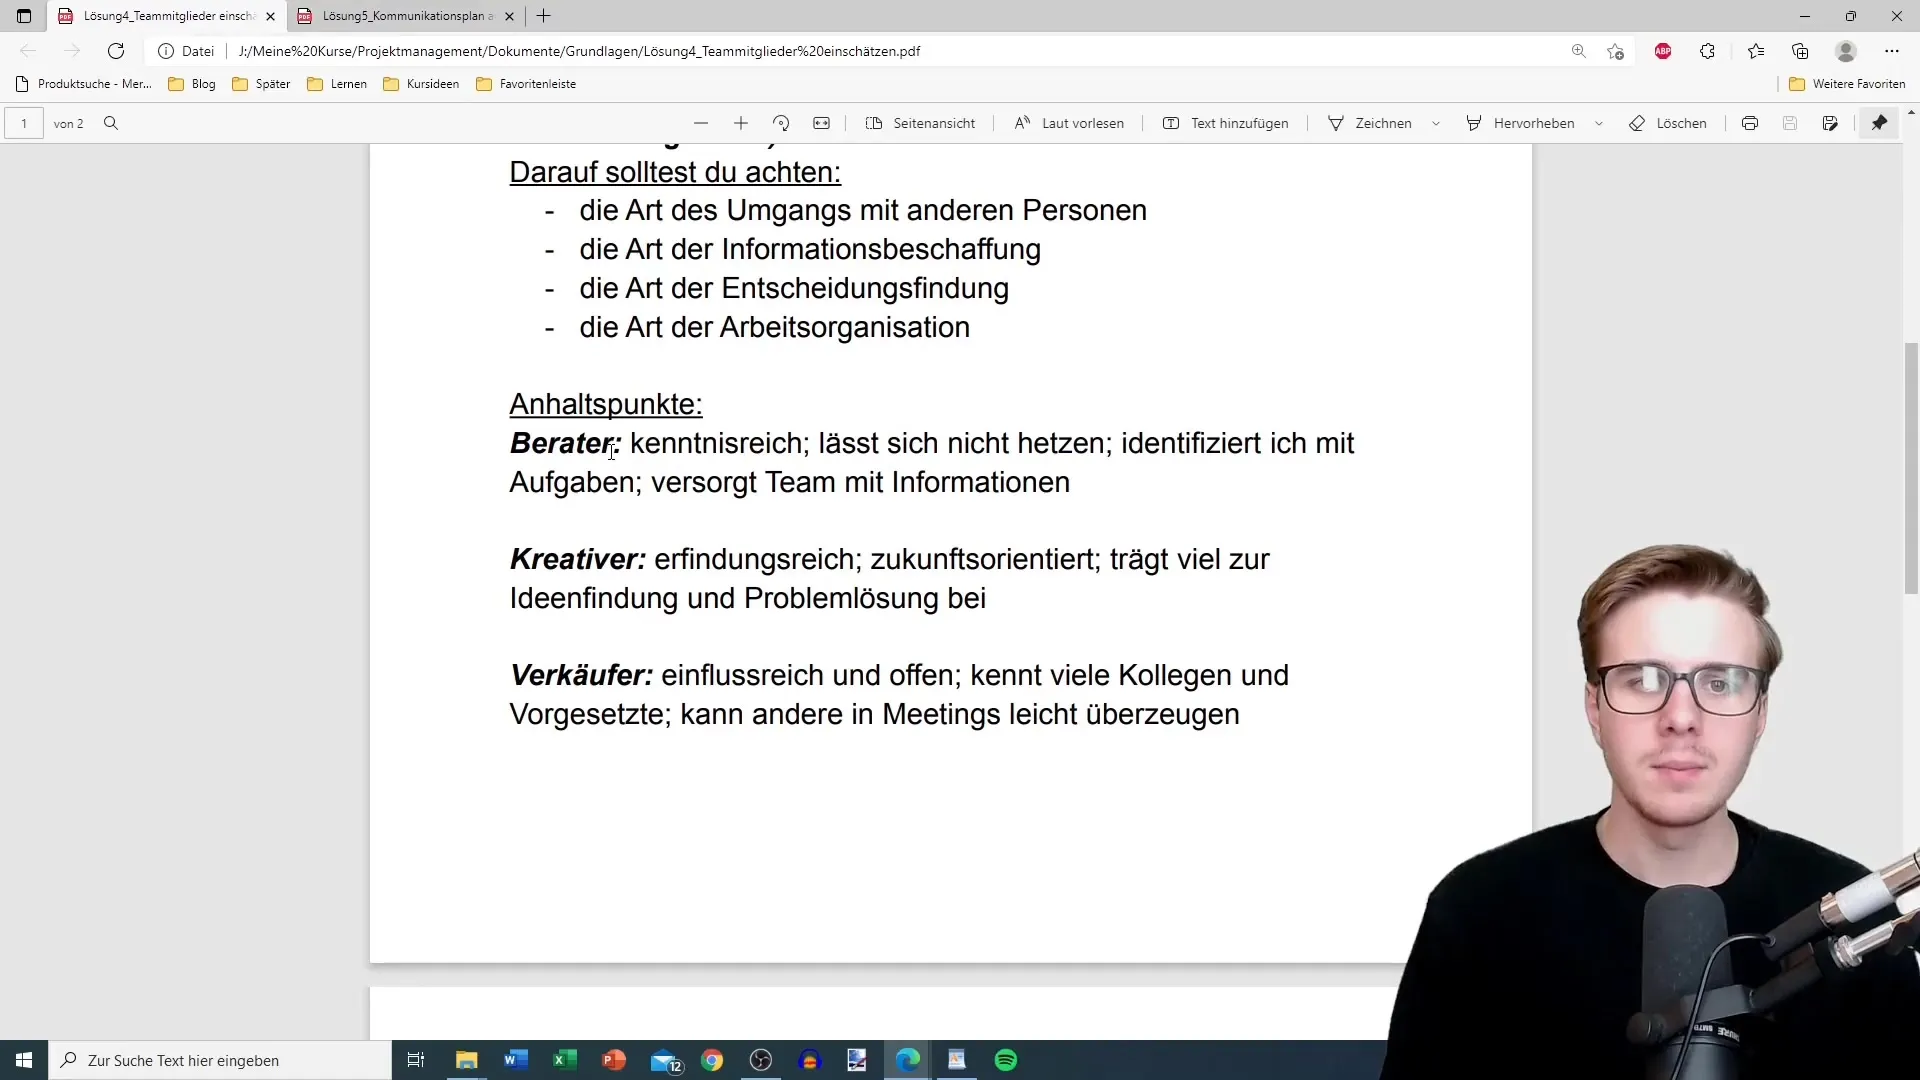Screen dimensions: 1920x1080
Task: Click the word 'Kreativer:' in PDF
Action: point(578,559)
